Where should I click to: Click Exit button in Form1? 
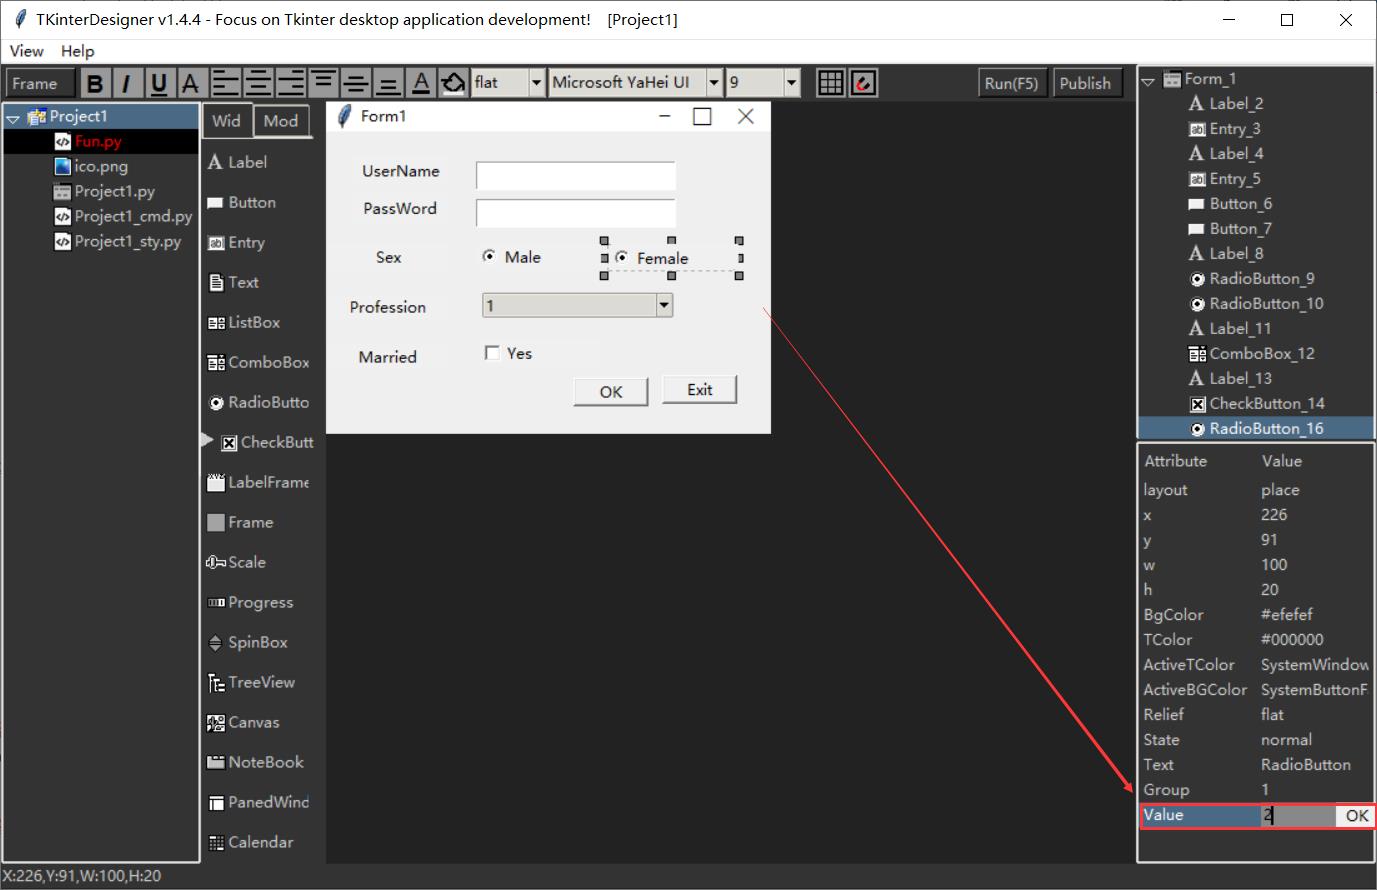[700, 390]
